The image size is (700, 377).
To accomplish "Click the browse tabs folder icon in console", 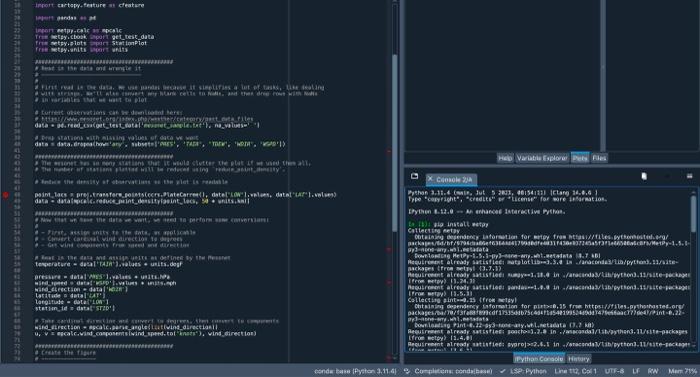I will pyautogui.click(x=414, y=176).
